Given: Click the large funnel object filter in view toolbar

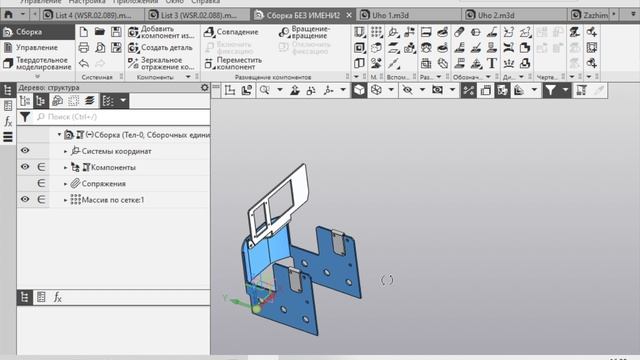Looking at the screenshot, I should pos(550,90).
